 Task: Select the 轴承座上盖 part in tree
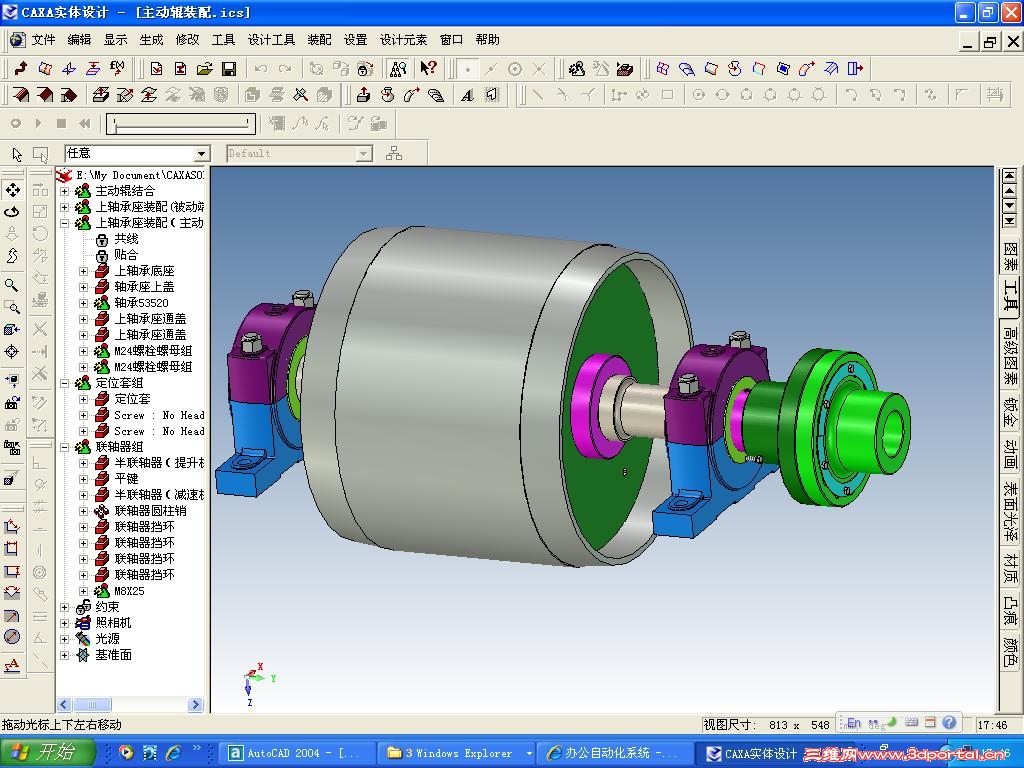click(x=144, y=287)
